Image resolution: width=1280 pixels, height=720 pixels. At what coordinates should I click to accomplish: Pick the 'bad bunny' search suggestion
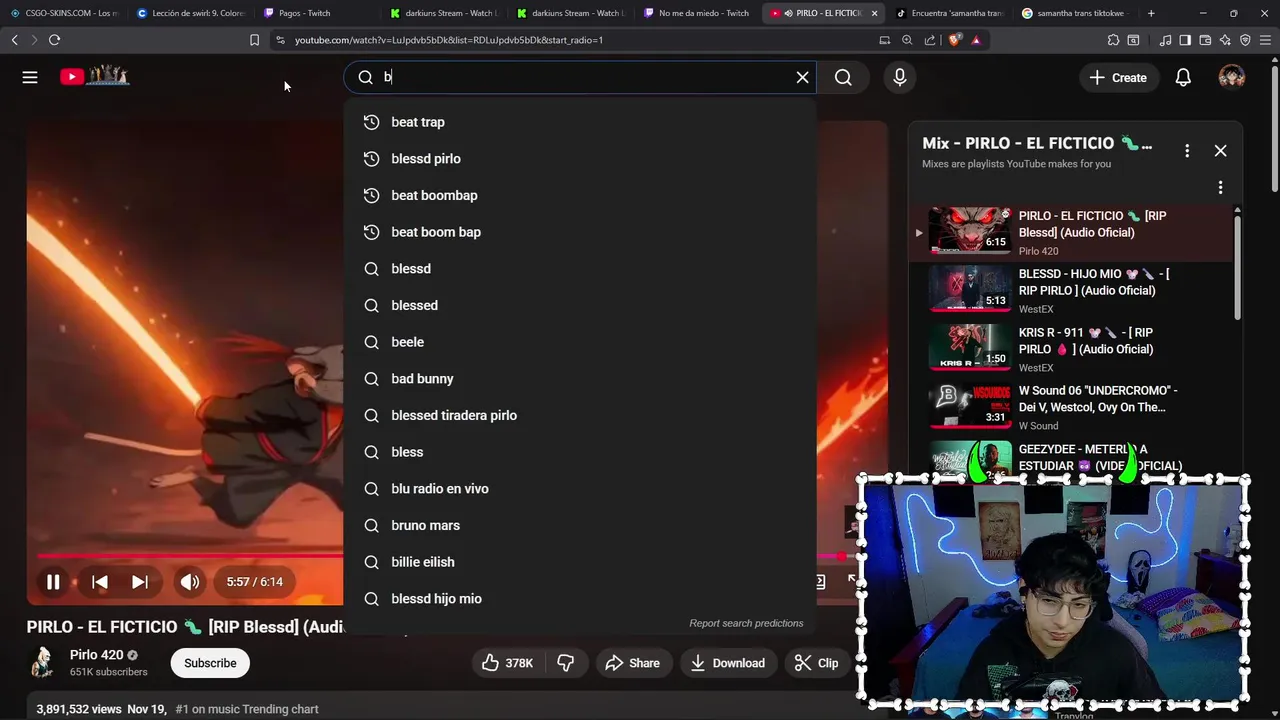(580, 379)
